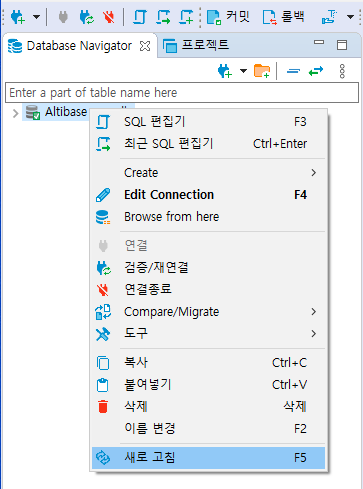Image resolution: width=363 pixels, height=489 pixels.
Task: Click the 롤백 rollback button
Action: click(x=283, y=17)
